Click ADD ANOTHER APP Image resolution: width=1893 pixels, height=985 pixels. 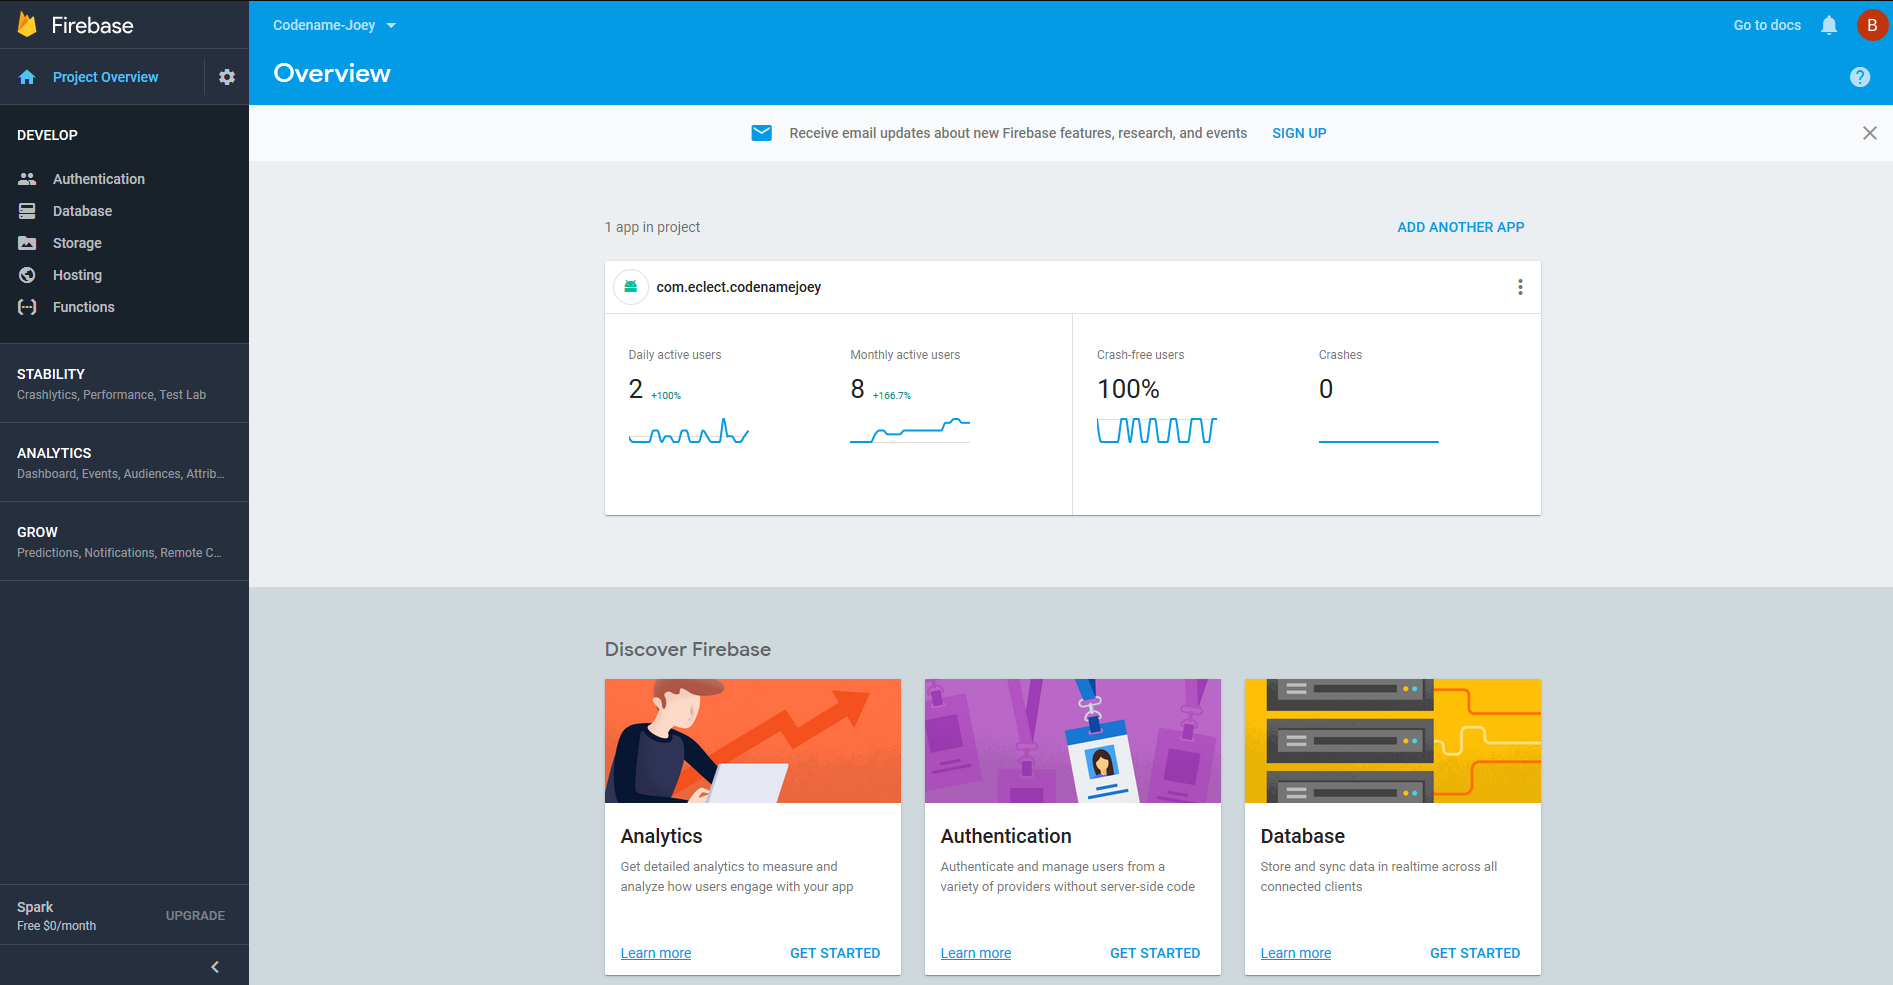(1460, 227)
